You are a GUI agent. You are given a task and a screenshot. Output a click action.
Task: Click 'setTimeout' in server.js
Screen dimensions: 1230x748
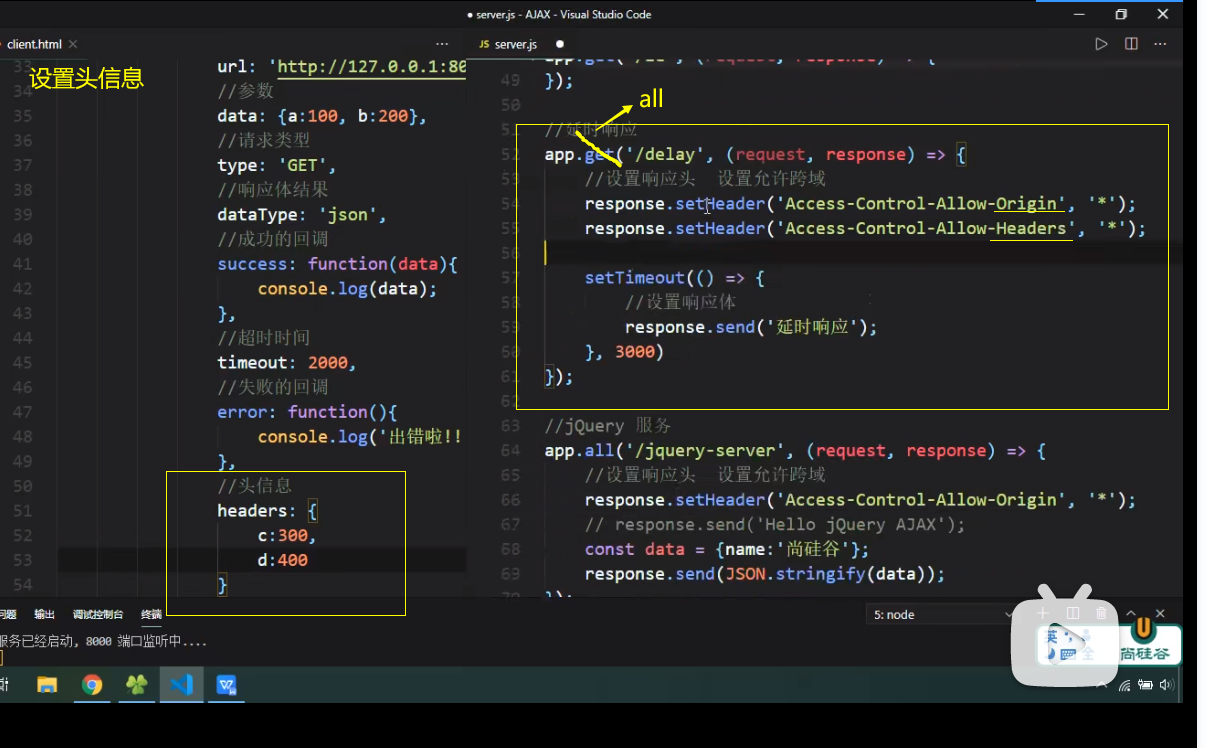click(x=635, y=278)
